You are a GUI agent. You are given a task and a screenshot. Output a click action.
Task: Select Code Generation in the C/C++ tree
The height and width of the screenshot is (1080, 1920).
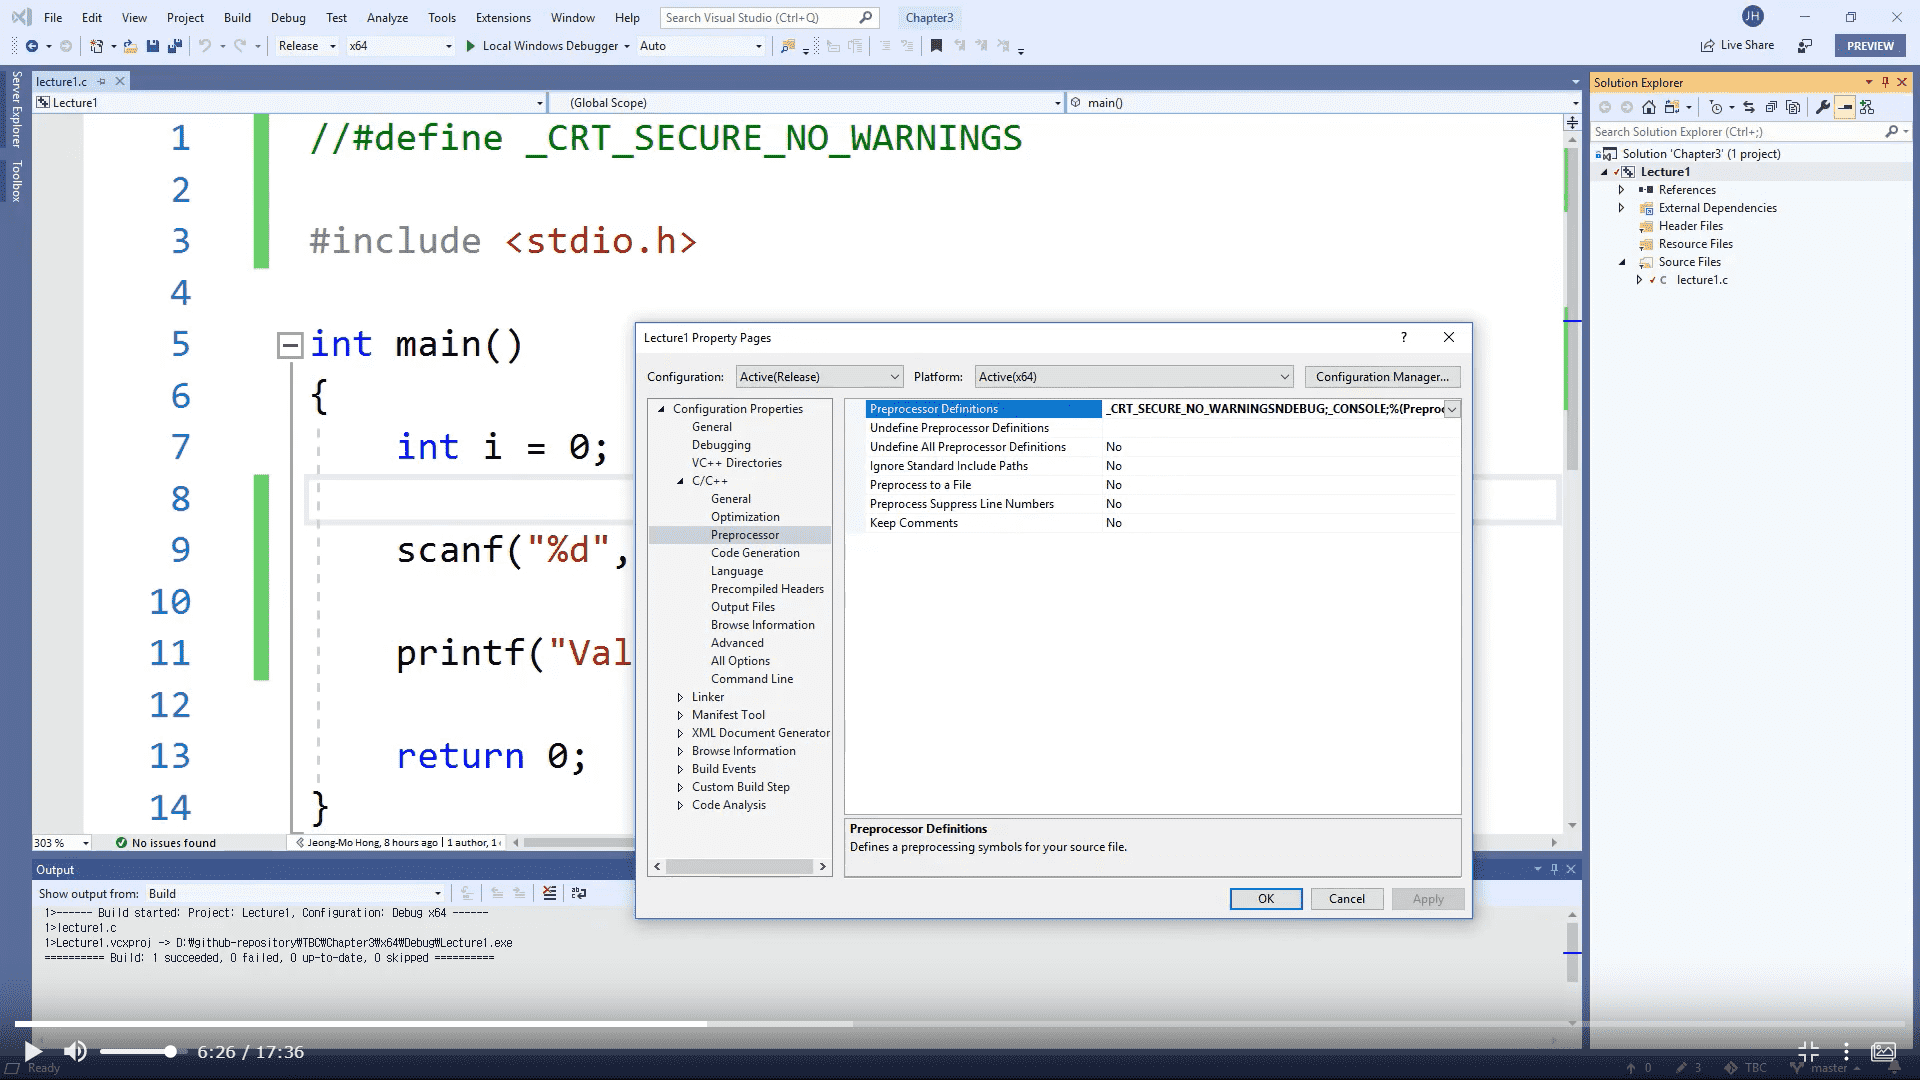pos(755,553)
